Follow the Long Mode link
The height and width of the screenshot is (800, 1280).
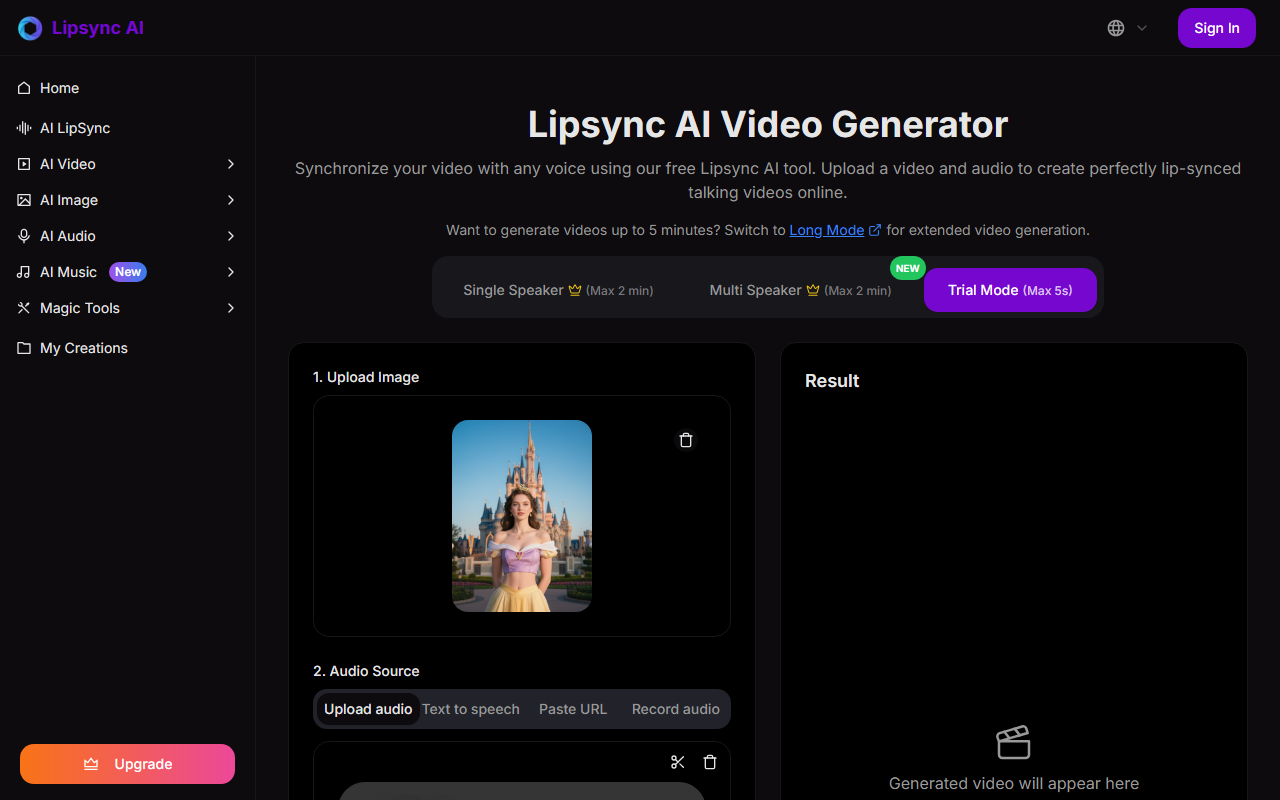tap(827, 230)
